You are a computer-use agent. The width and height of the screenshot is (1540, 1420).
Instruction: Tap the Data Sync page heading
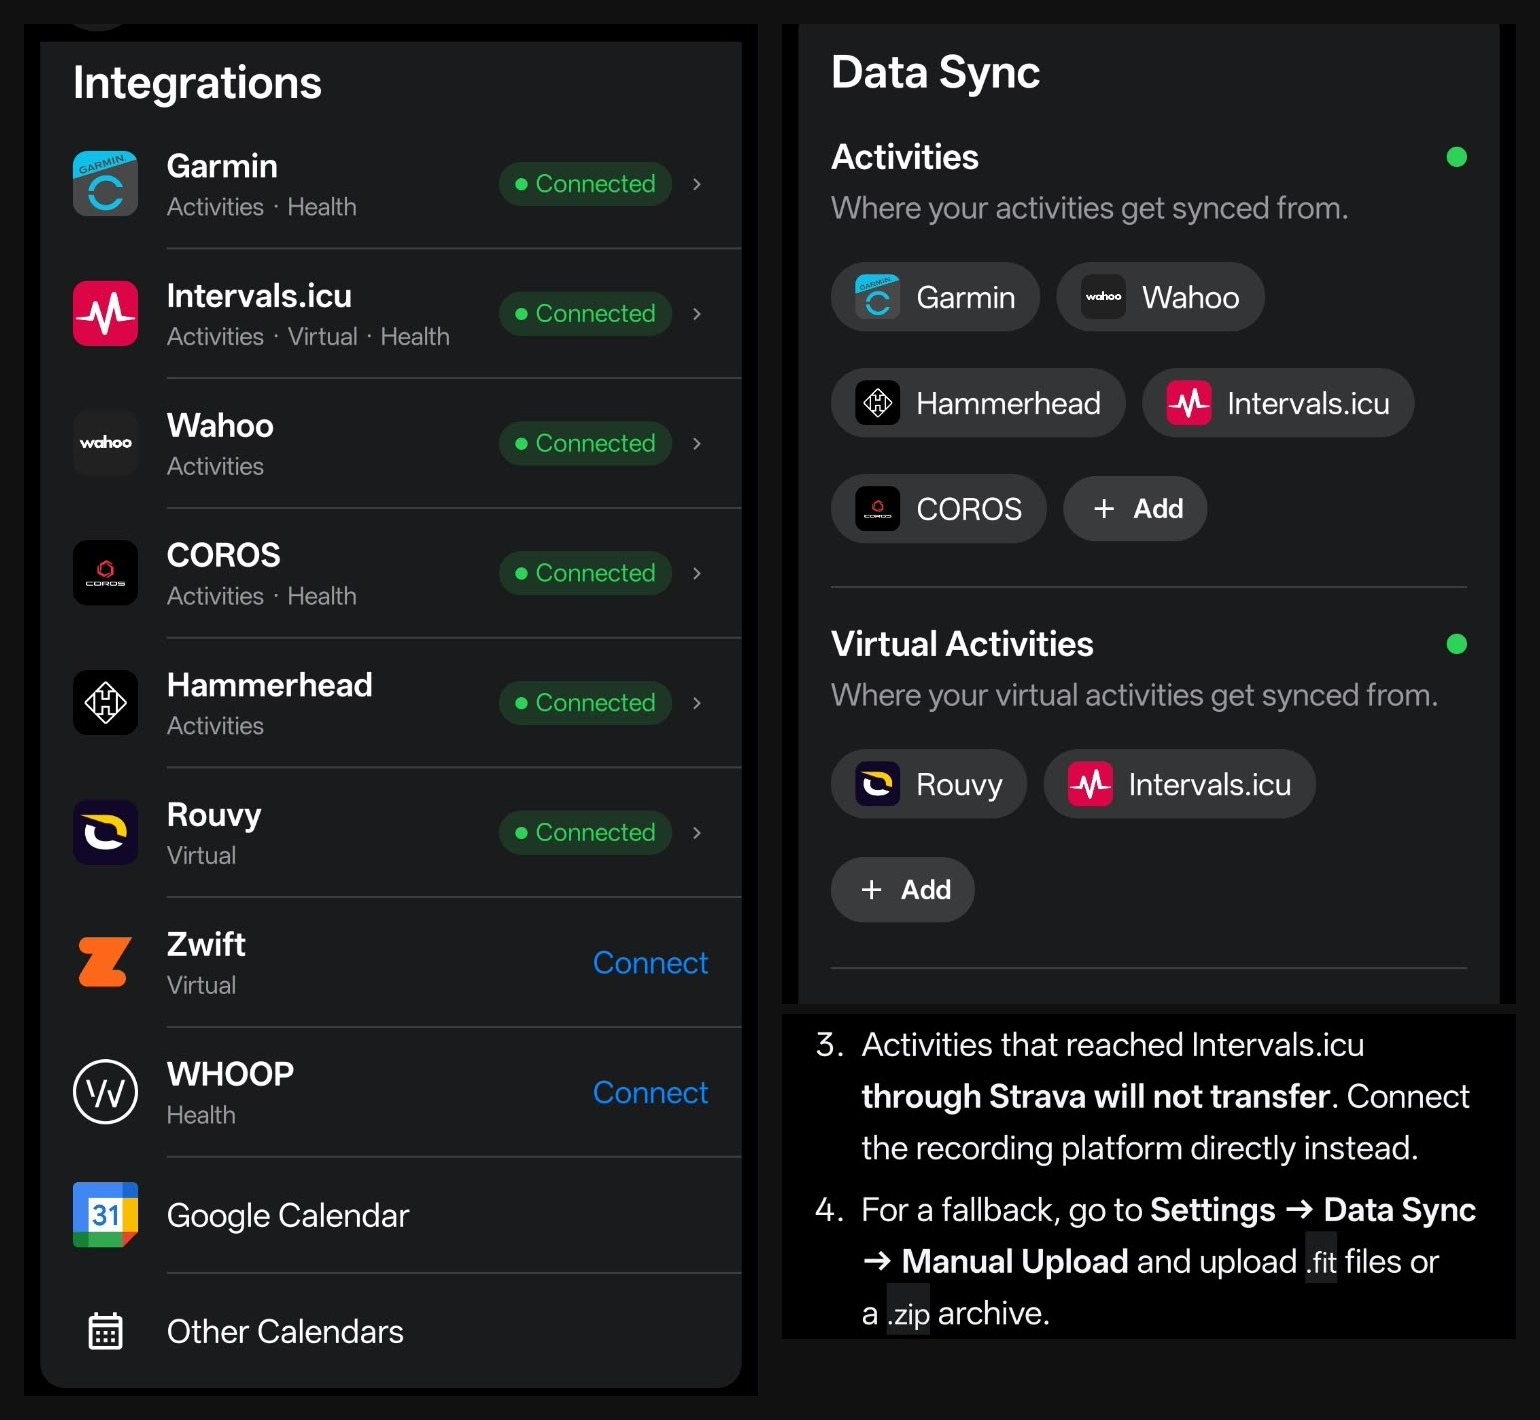(x=935, y=73)
